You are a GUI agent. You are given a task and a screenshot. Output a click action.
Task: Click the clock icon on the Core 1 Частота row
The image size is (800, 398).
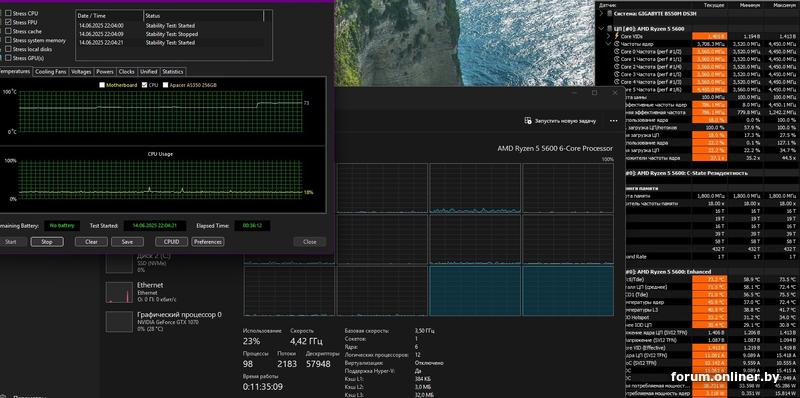click(617, 59)
